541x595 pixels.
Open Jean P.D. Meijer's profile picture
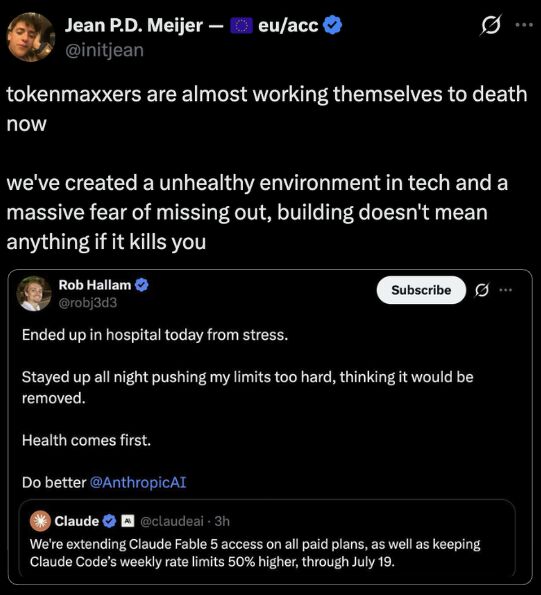tap(31, 37)
